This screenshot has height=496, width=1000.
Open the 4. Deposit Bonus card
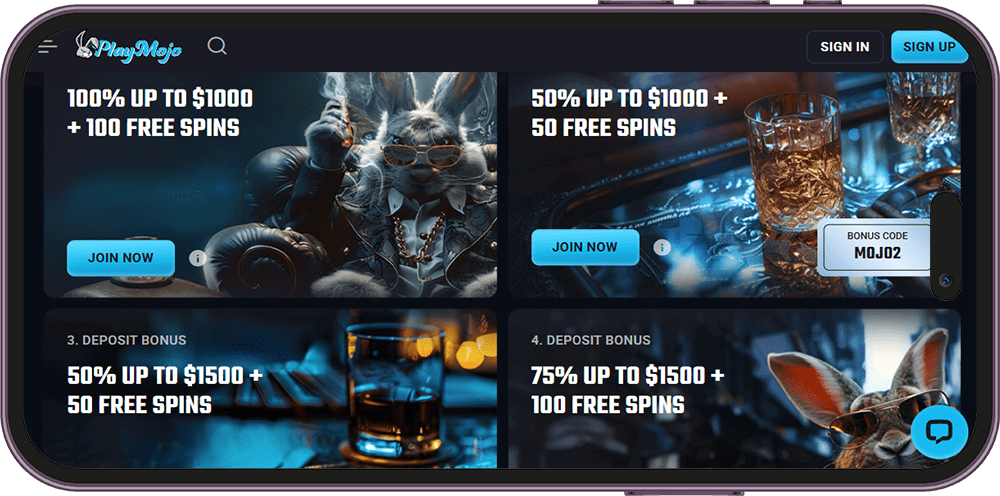[x=734, y=389]
